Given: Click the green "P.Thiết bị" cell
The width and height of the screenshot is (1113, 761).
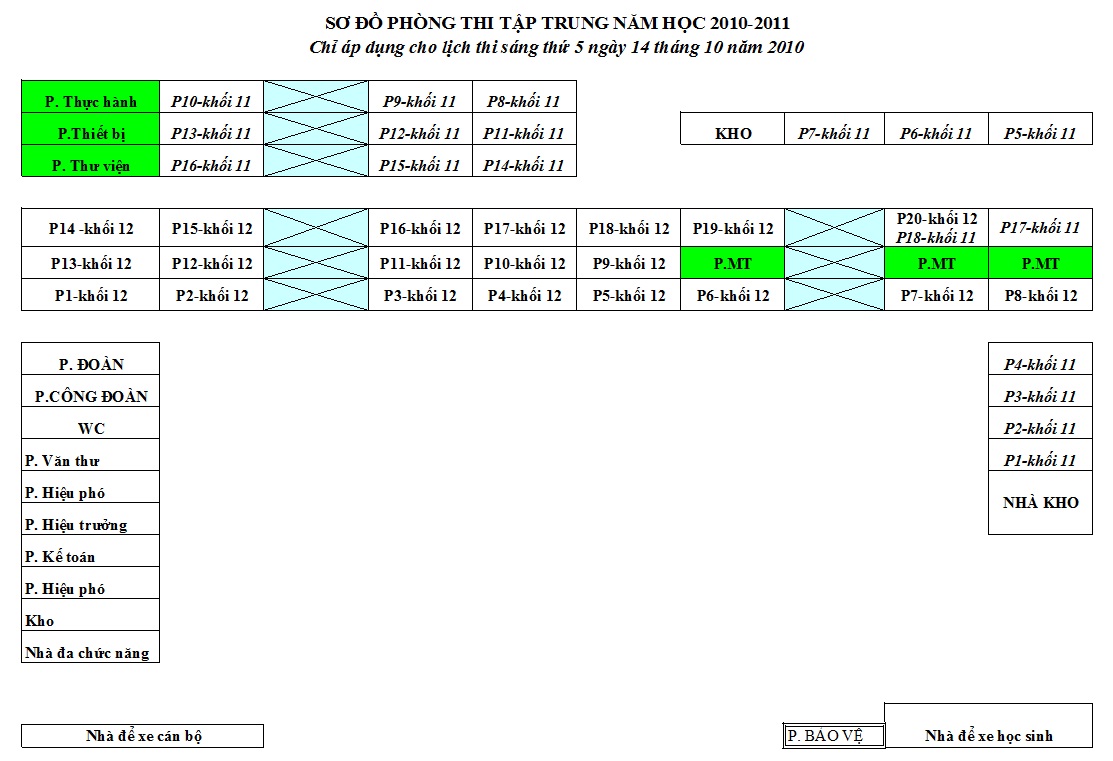Looking at the screenshot, I should tap(90, 133).
